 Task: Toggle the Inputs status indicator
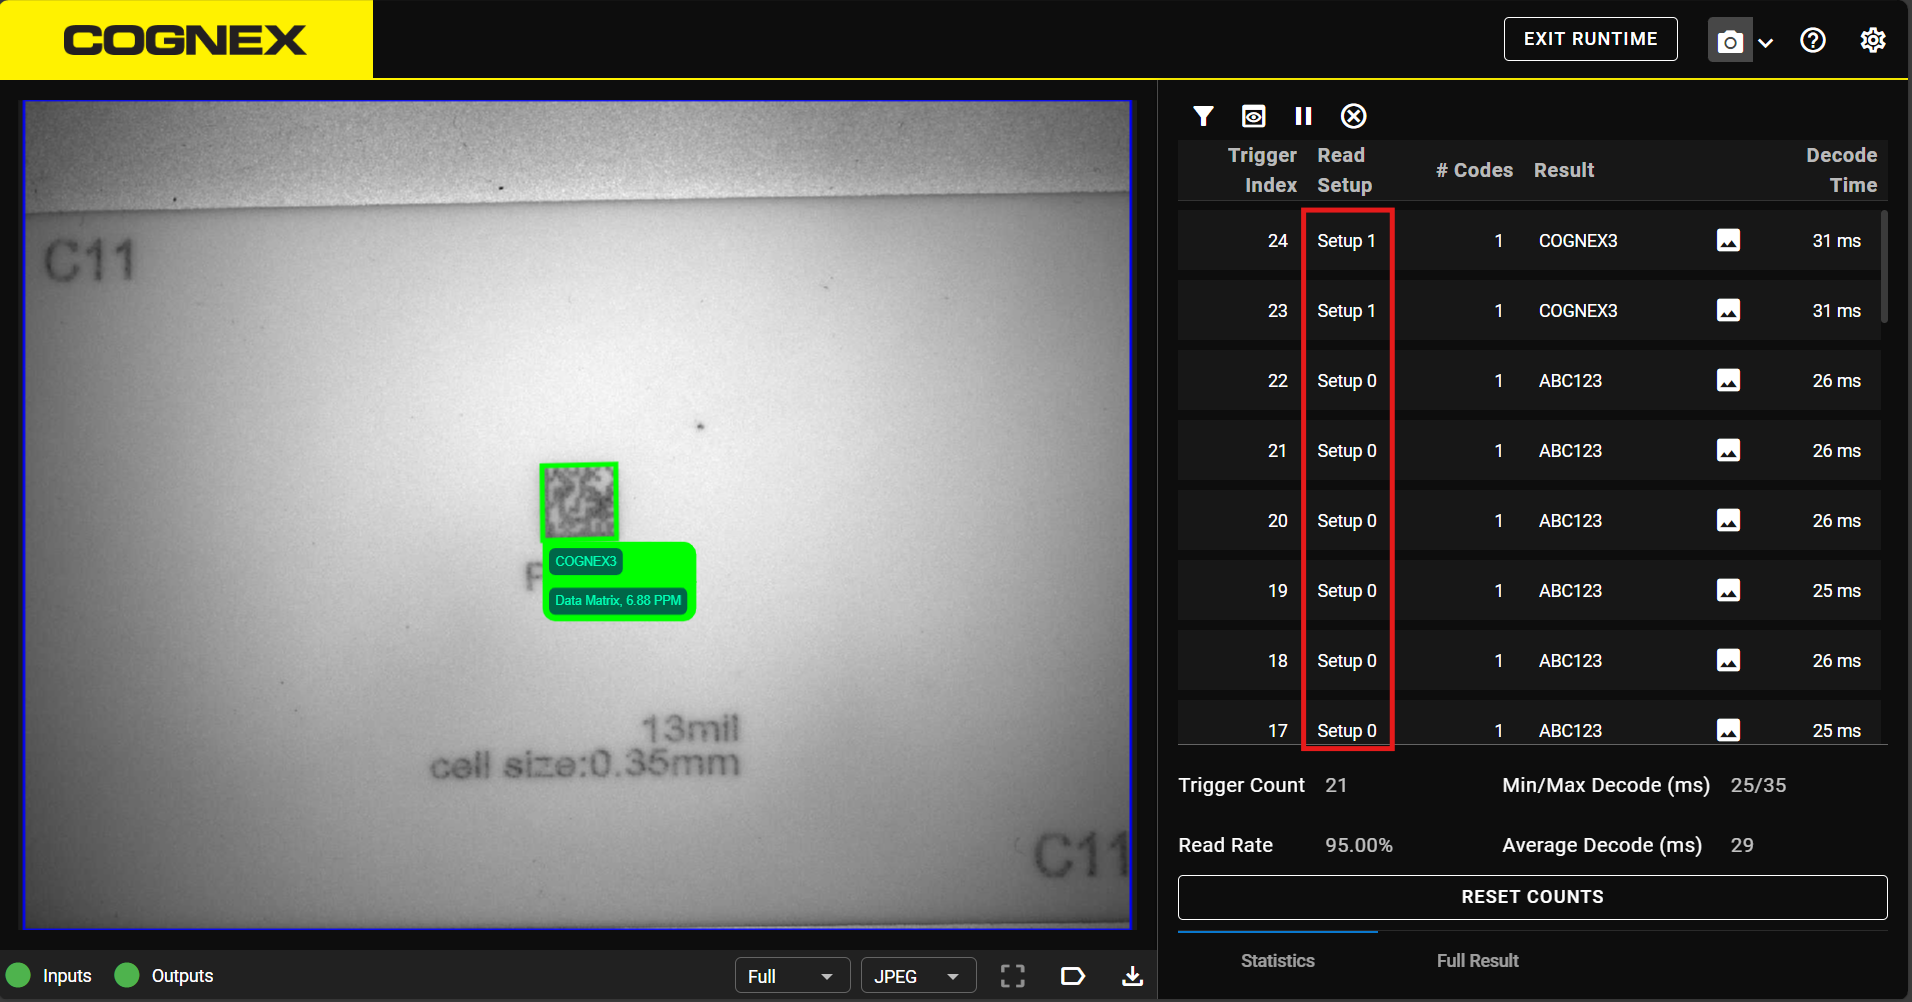19,975
